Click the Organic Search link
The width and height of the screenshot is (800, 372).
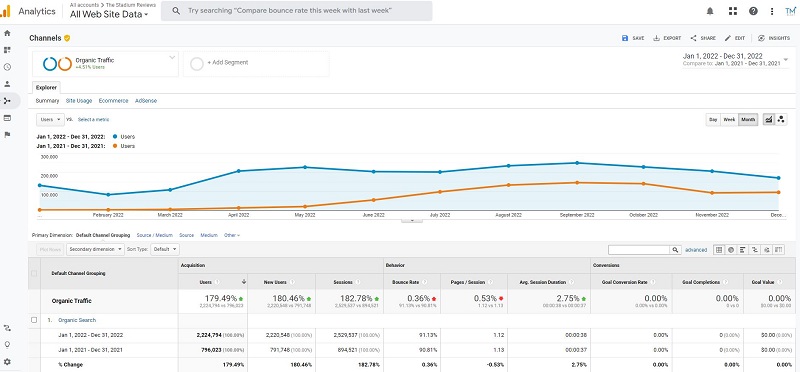point(77,320)
